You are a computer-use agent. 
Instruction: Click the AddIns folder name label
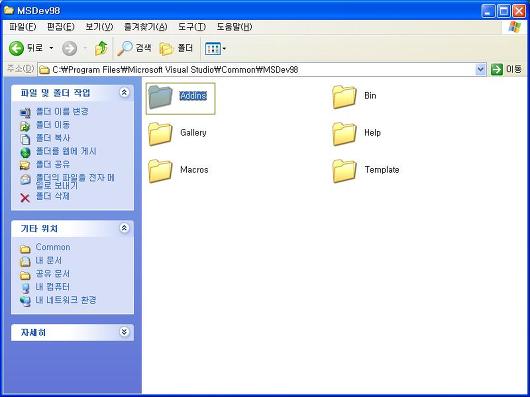click(193, 96)
